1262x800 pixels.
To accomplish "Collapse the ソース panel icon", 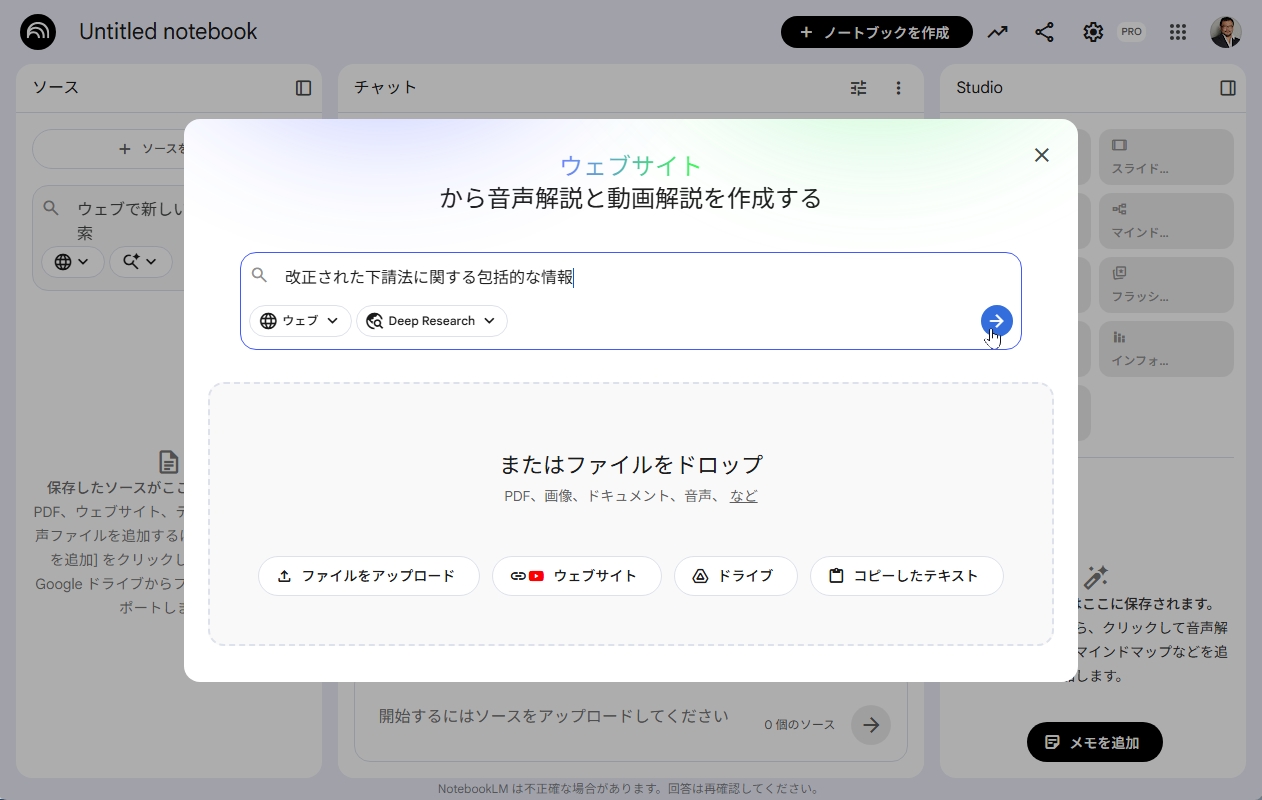I will click(x=304, y=88).
